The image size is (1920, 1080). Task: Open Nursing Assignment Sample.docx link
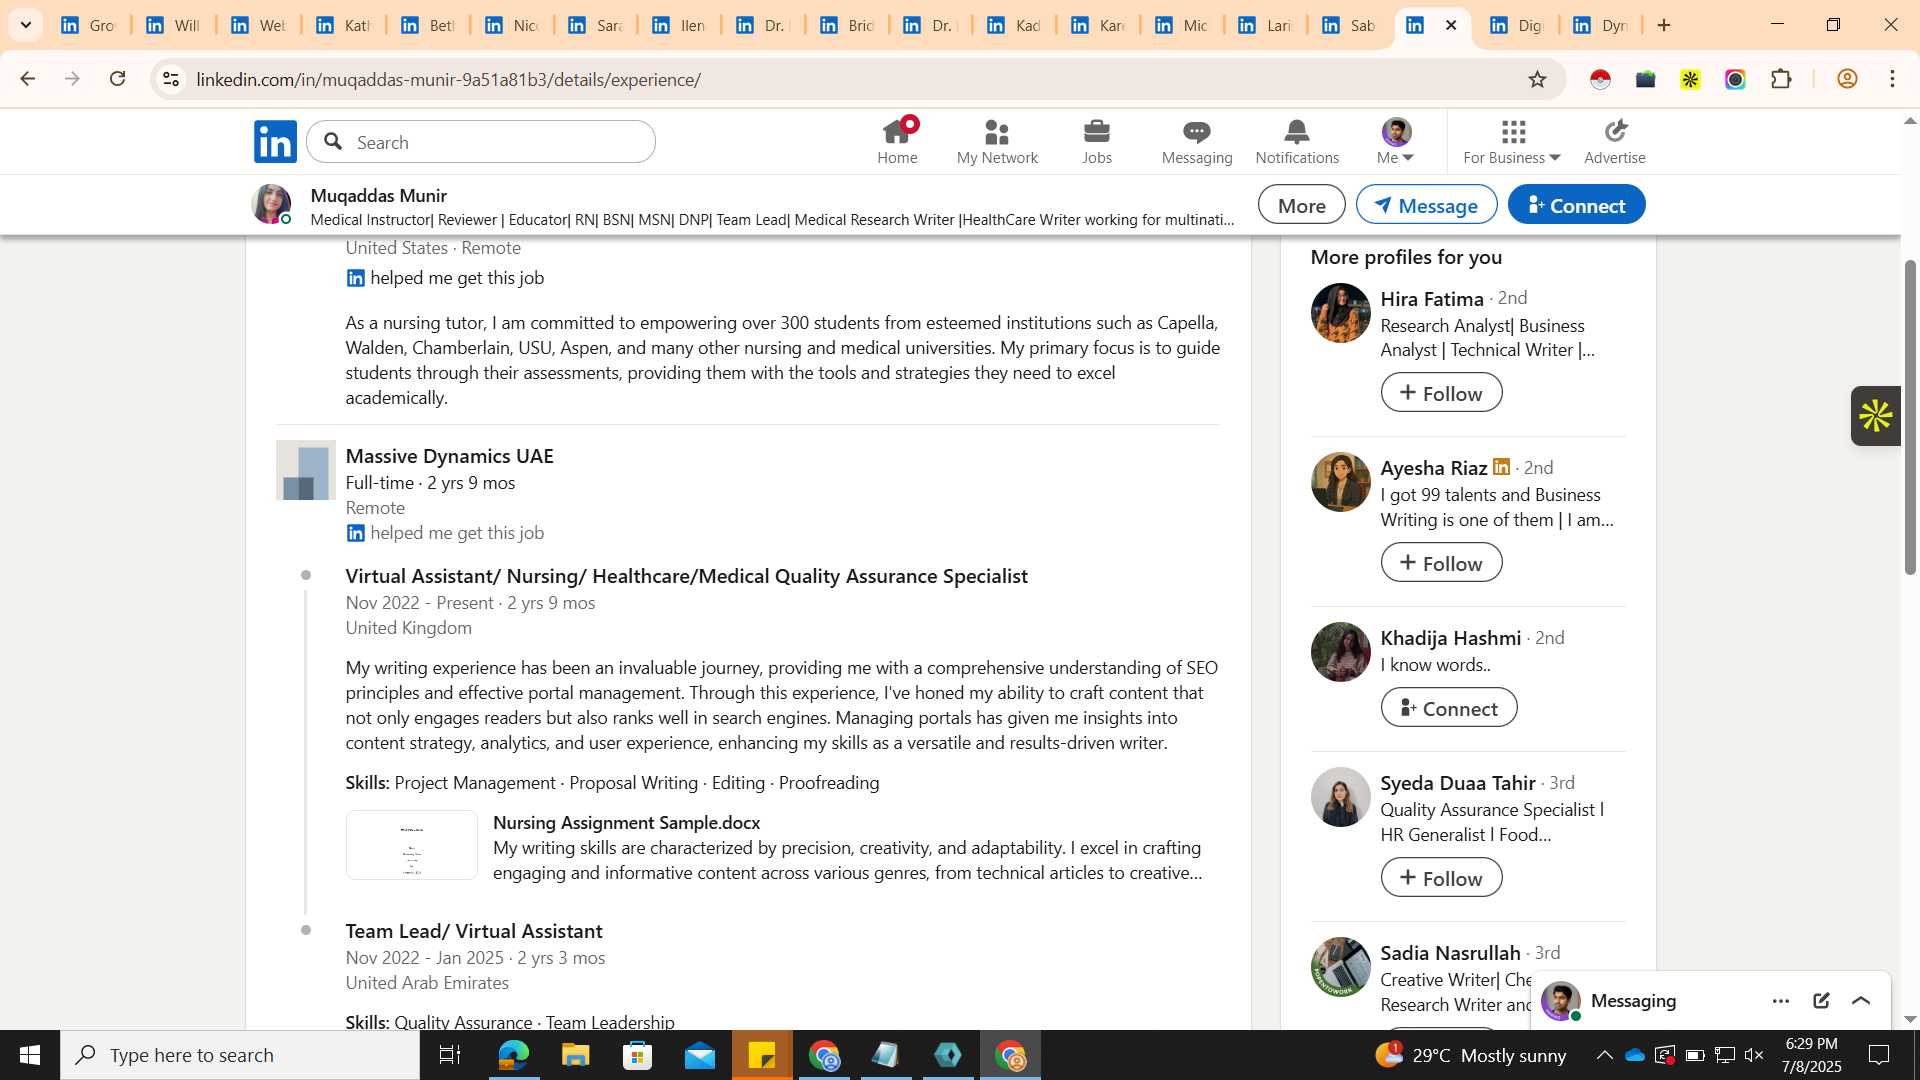[626, 823]
